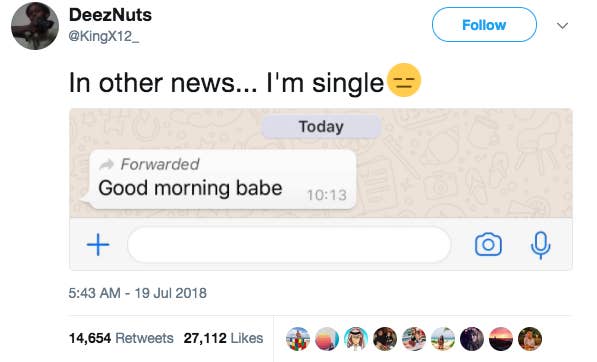Viewport: 597px width, 362px height.
Task: Open the 14,654 Retweets list
Action: click(x=121, y=338)
